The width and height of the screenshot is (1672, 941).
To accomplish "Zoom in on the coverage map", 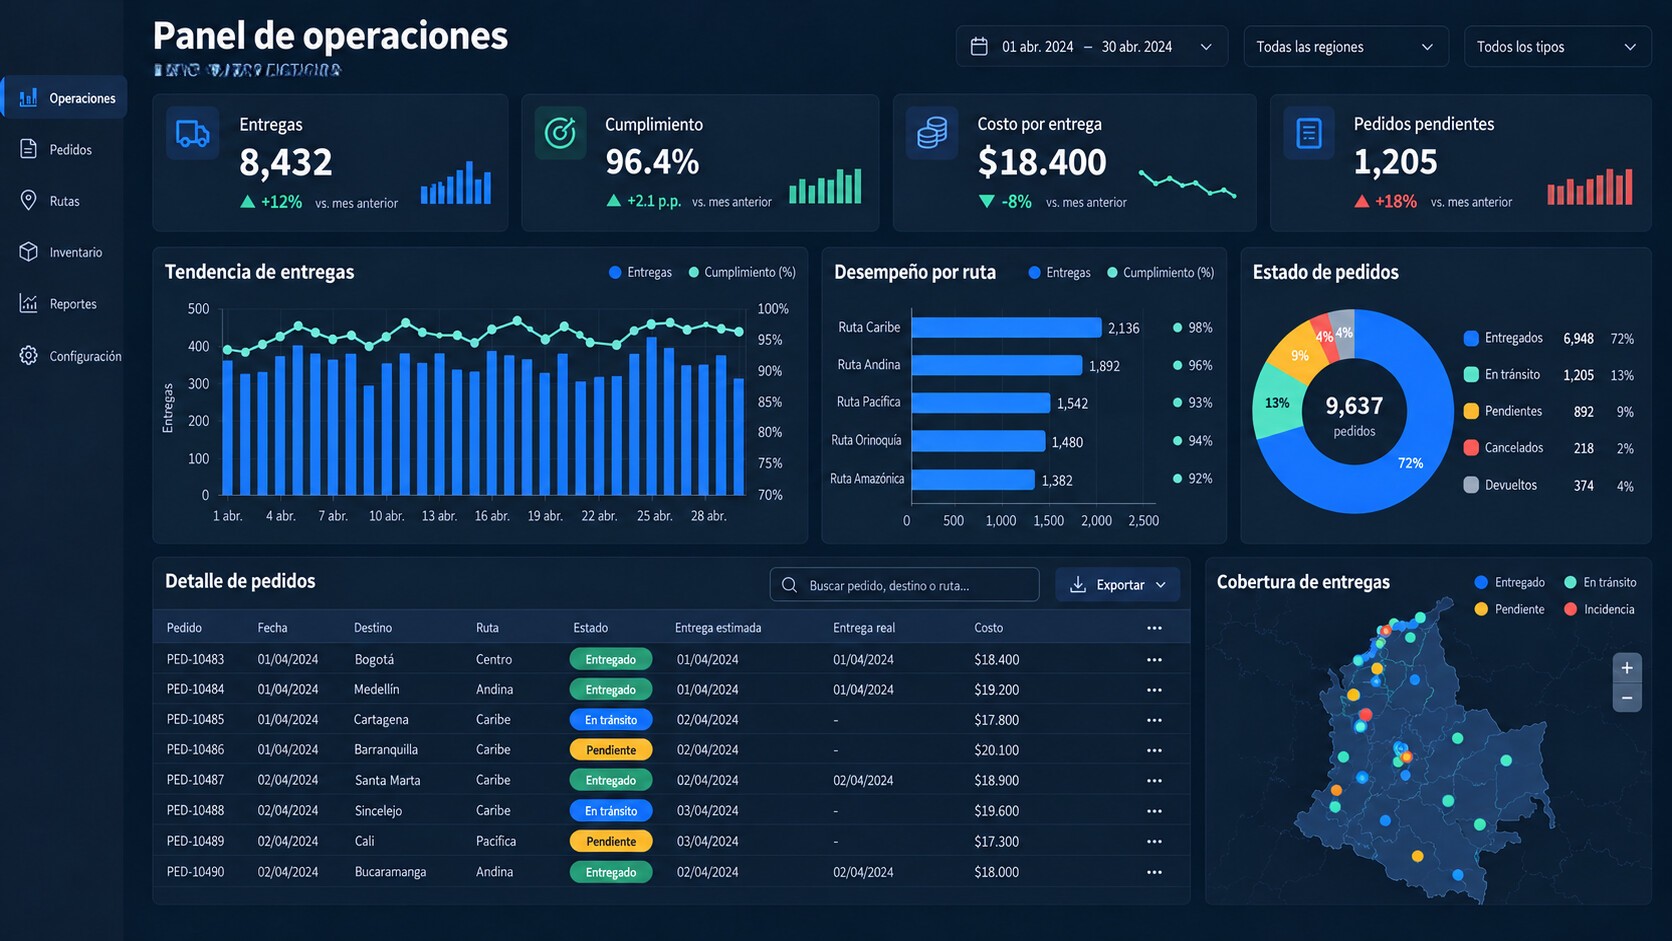I will point(1627,668).
